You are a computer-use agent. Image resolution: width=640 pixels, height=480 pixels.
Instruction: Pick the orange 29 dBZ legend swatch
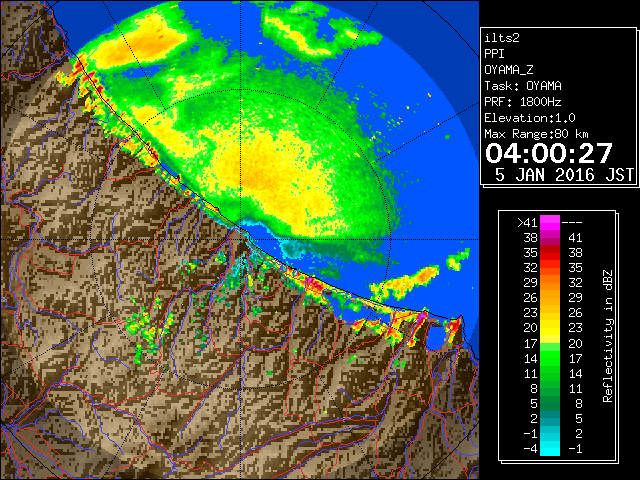(x=550, y=282)
